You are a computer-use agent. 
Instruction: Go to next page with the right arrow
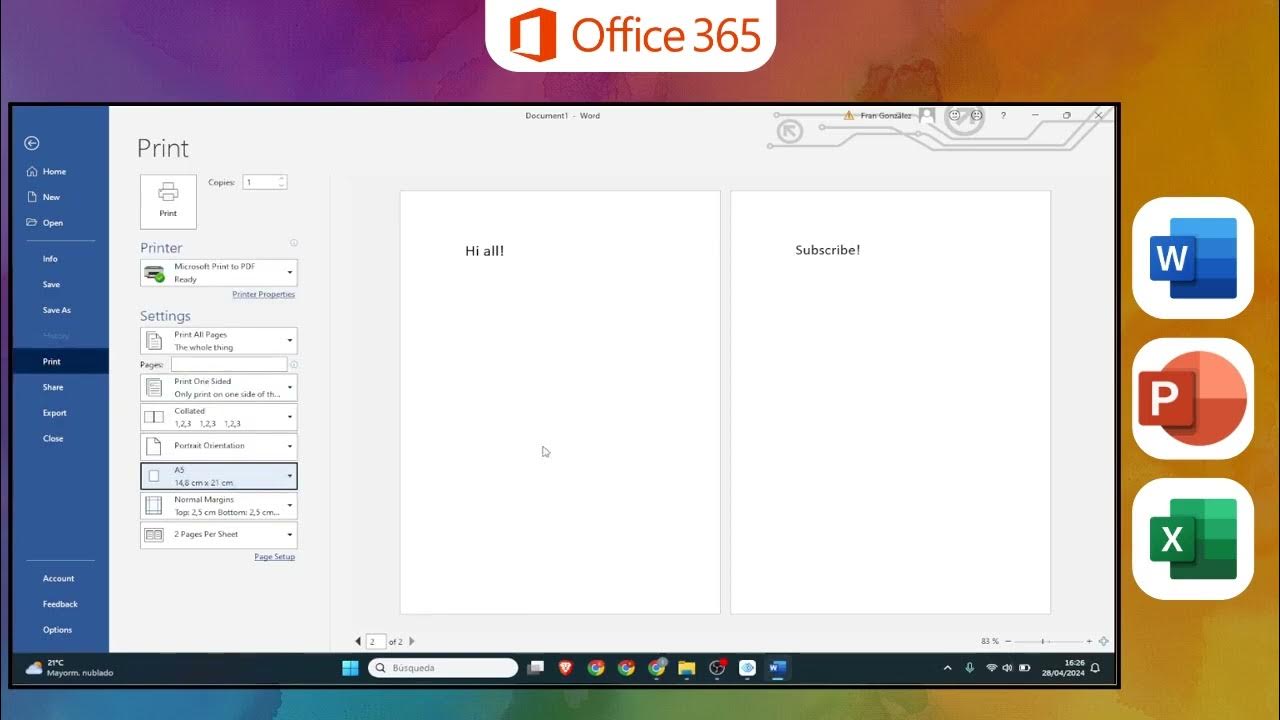[412, 641]
